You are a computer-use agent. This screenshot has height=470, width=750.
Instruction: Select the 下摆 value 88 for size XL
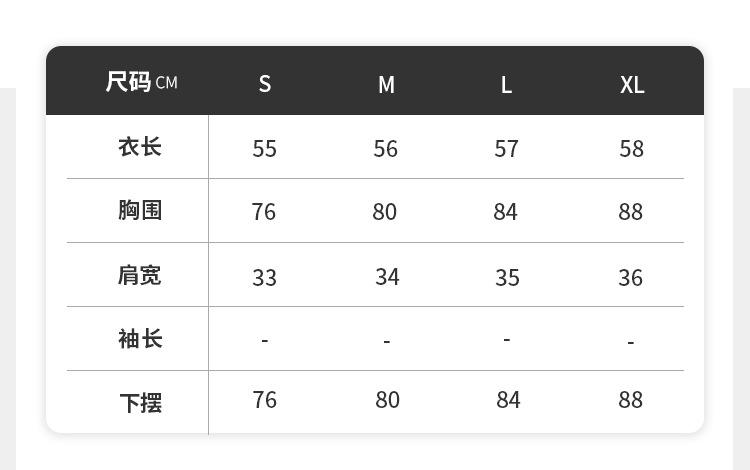tap(630, 400)
